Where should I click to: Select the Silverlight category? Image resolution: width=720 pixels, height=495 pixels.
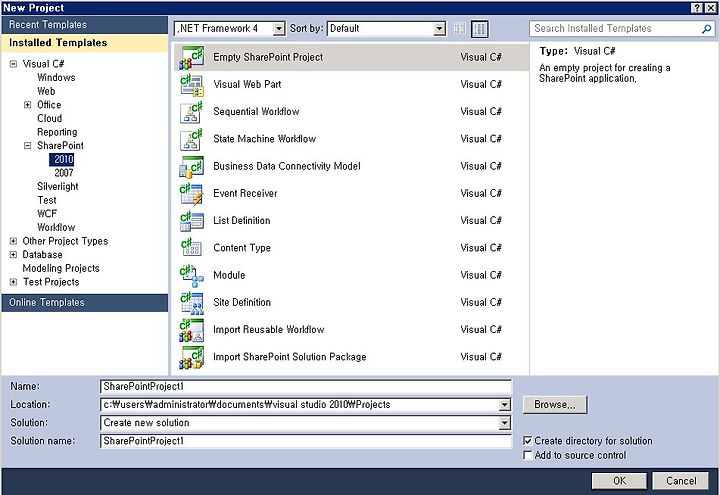click(x=57, y=186)
